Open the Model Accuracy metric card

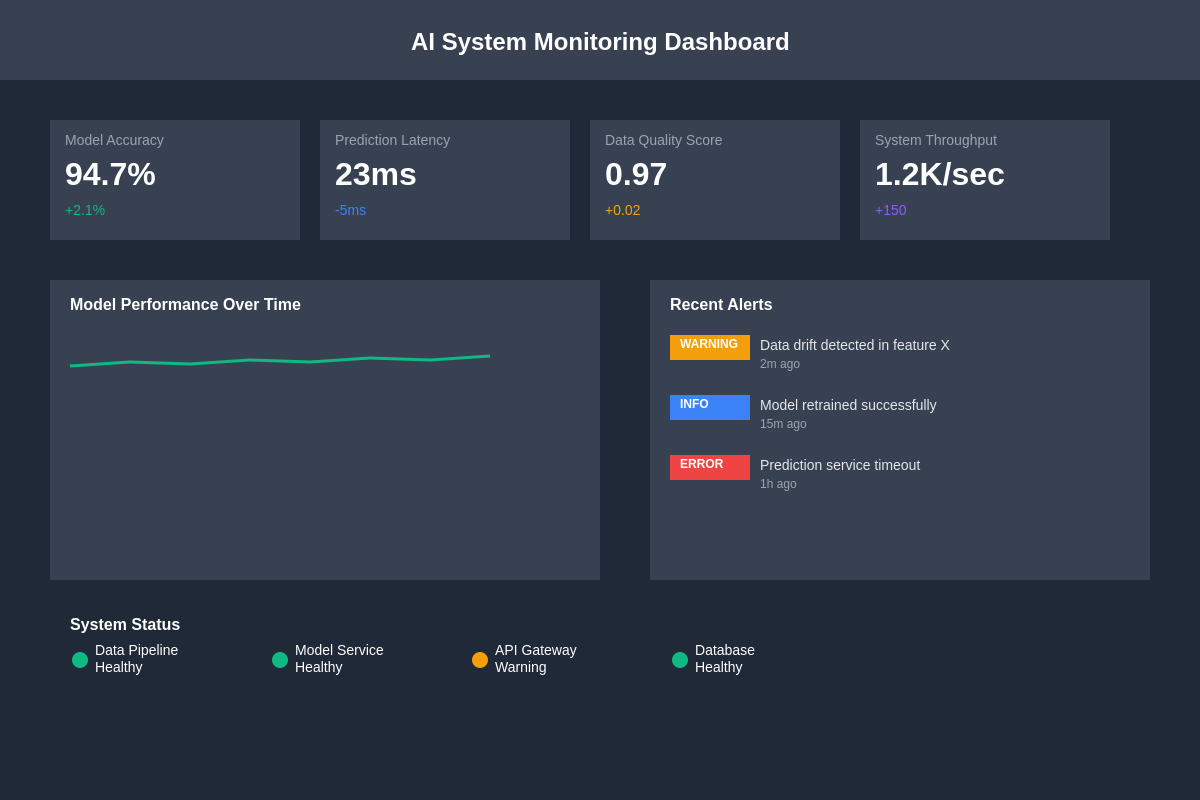click(175, 180)
